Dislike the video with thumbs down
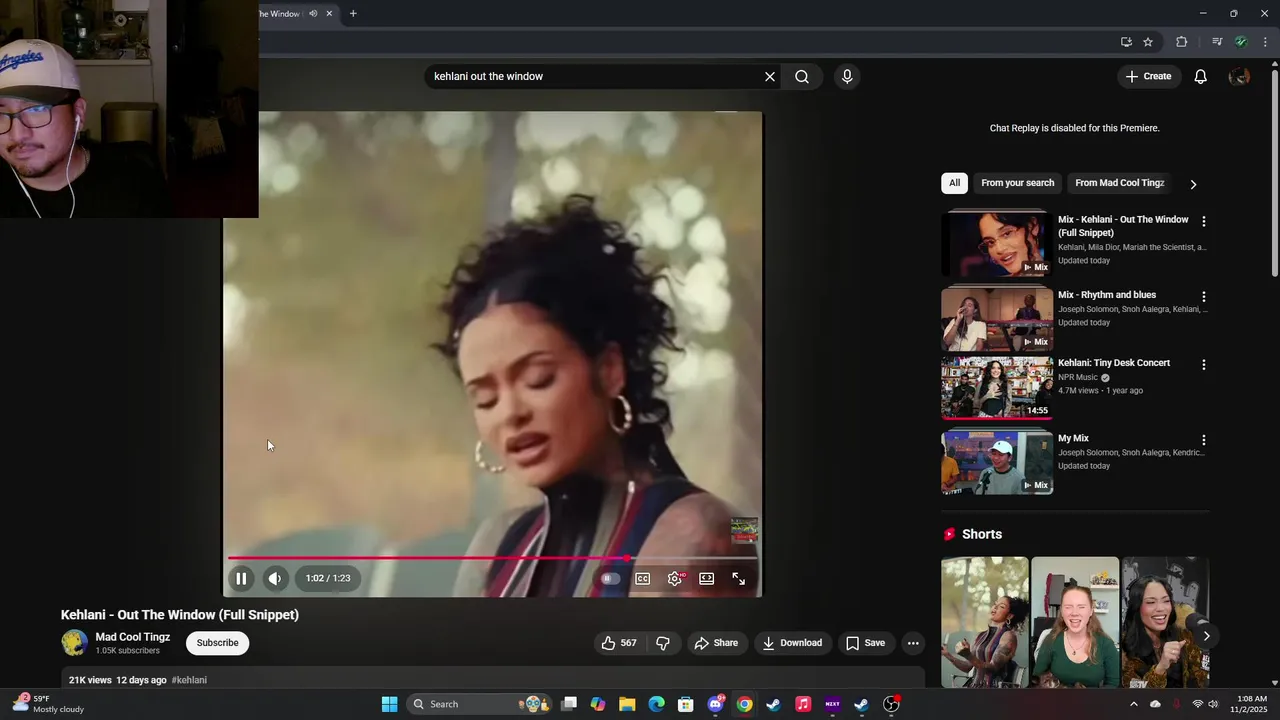This screenshot has width=1280, height=720. [x=663, y=643]
